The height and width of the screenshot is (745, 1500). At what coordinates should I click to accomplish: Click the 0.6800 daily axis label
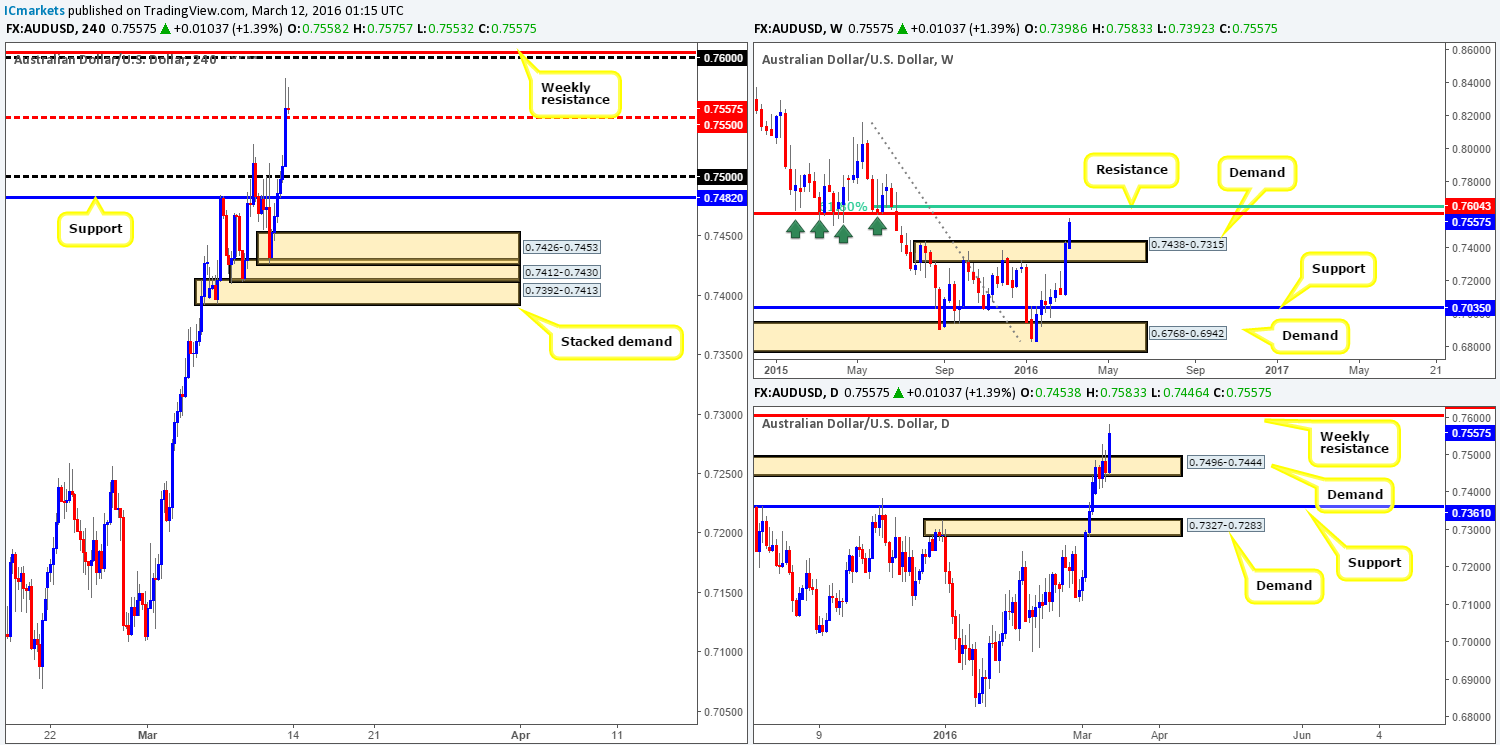pos(1469,718)
